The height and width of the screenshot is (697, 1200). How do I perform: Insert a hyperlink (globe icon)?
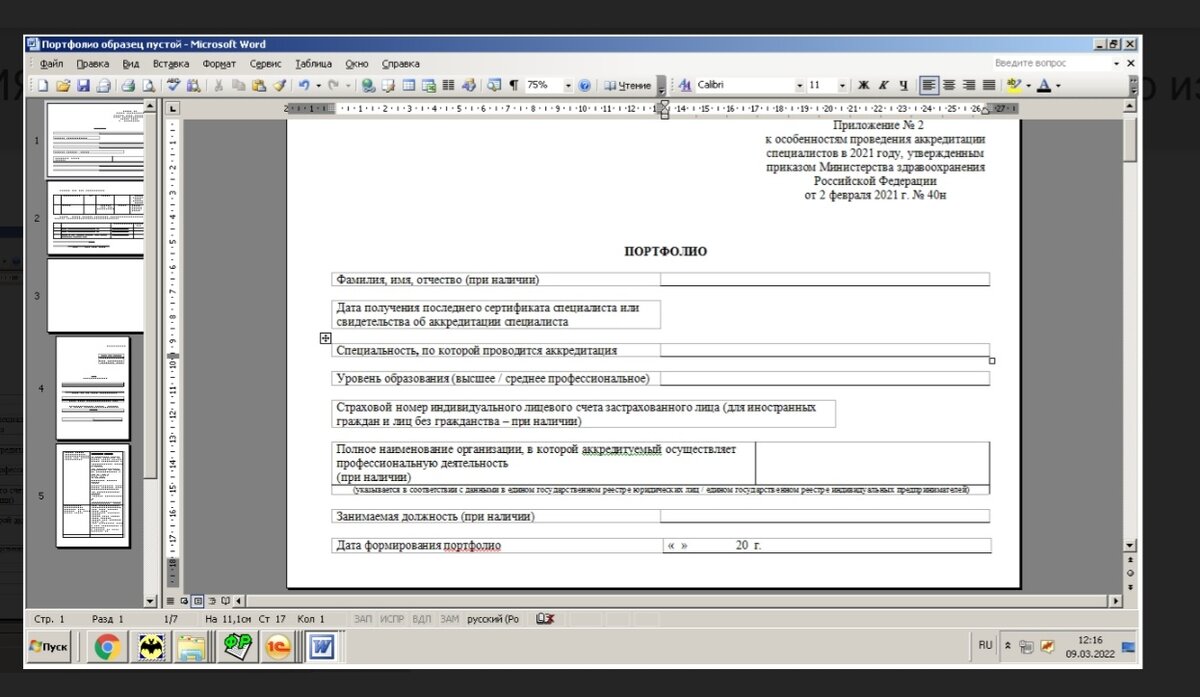point(367,86)
